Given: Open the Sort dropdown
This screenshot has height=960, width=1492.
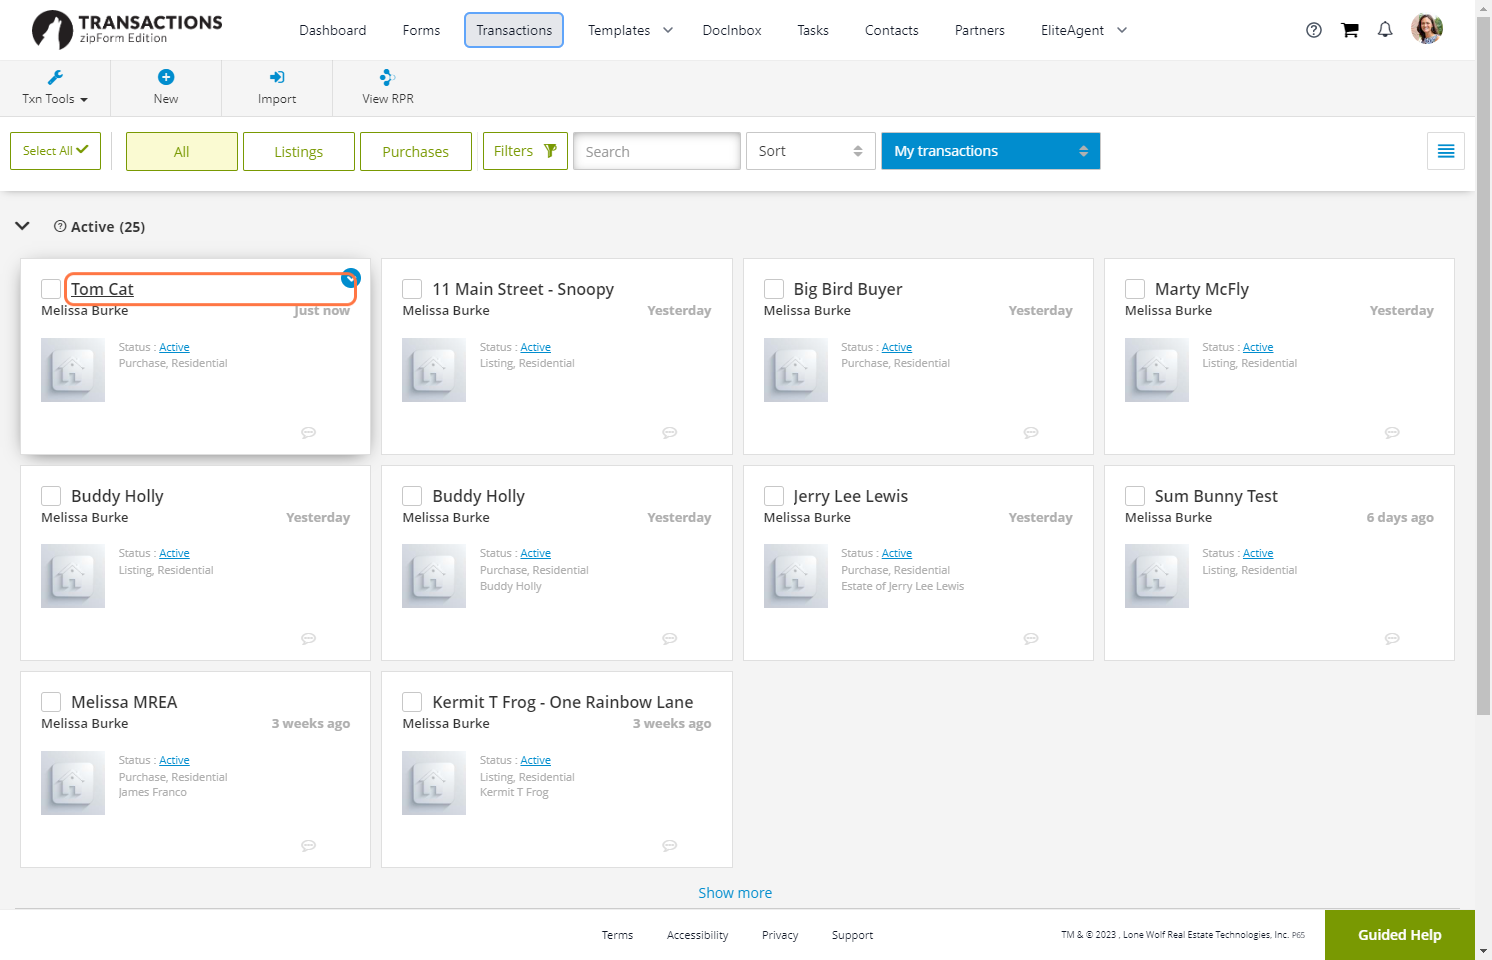Looking at the screenshot, I should point(811,151).
